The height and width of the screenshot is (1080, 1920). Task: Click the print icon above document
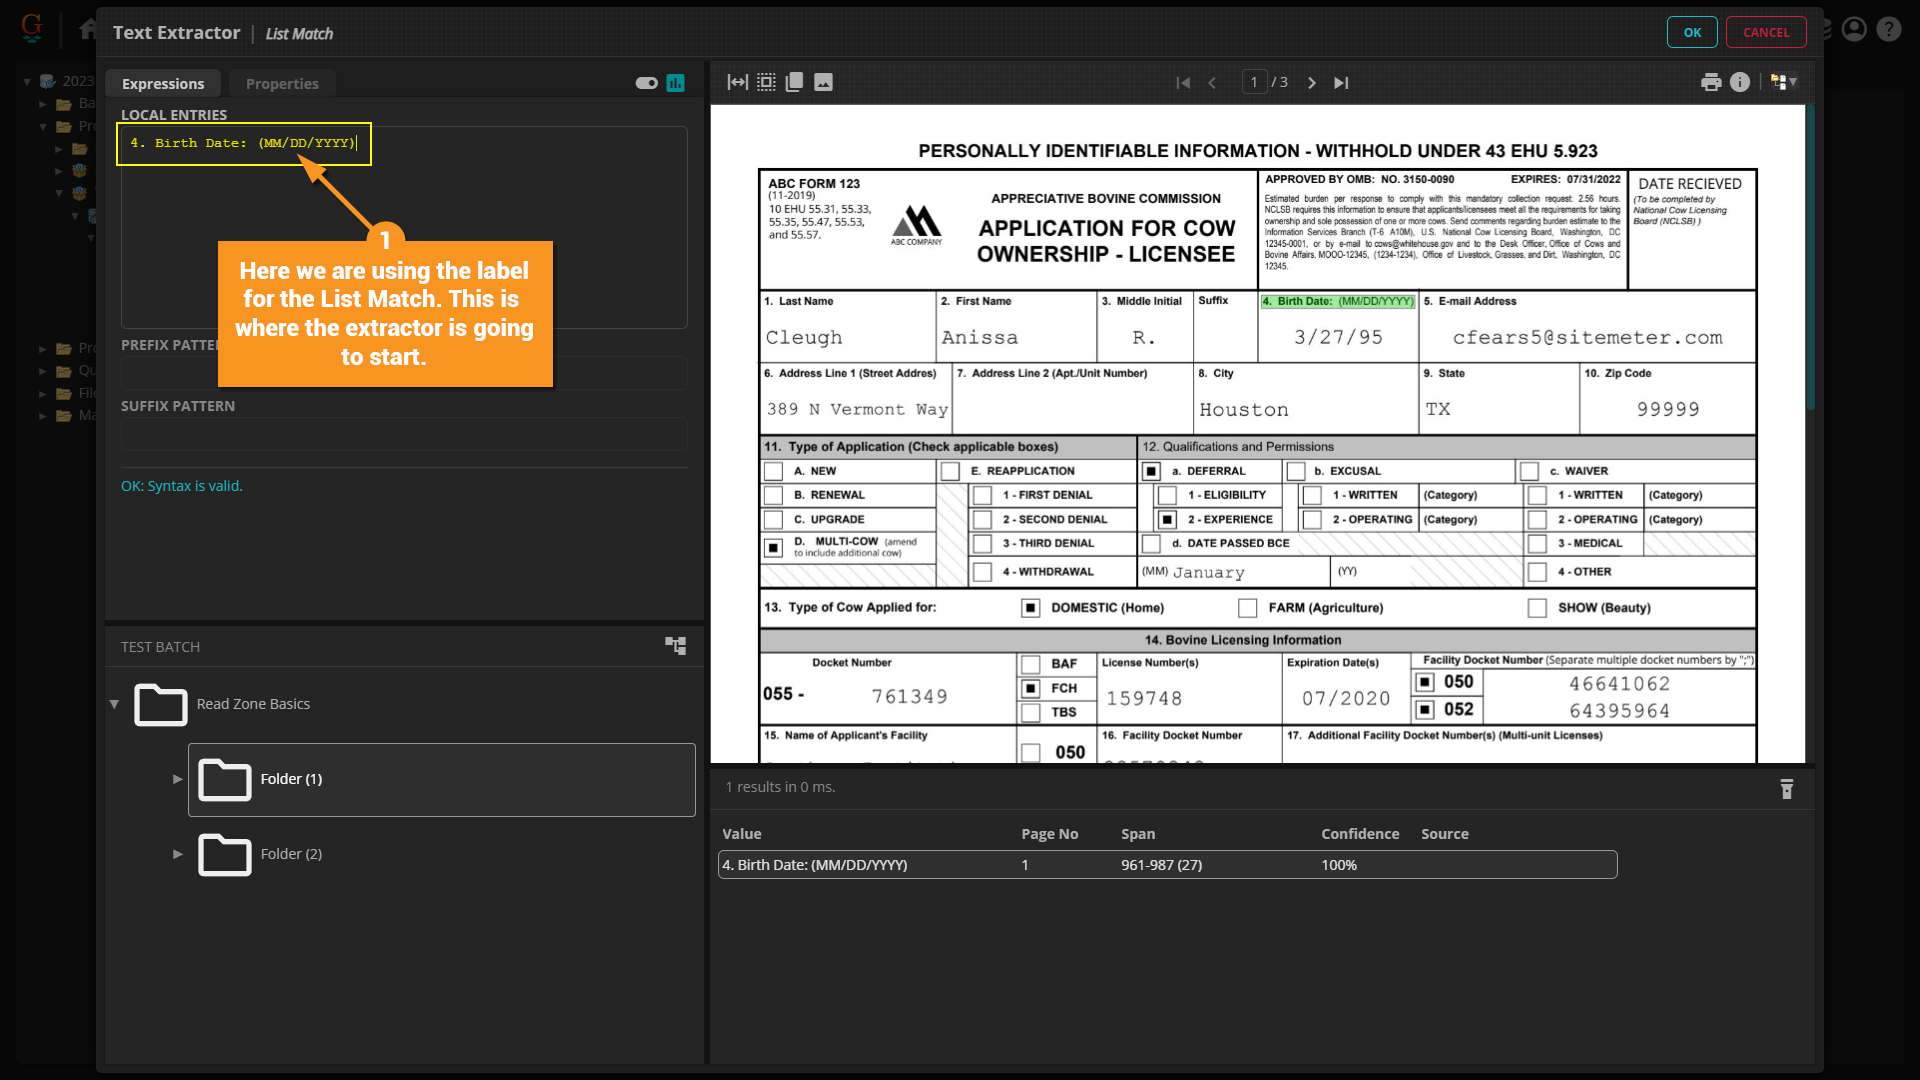coord(1711,83)
